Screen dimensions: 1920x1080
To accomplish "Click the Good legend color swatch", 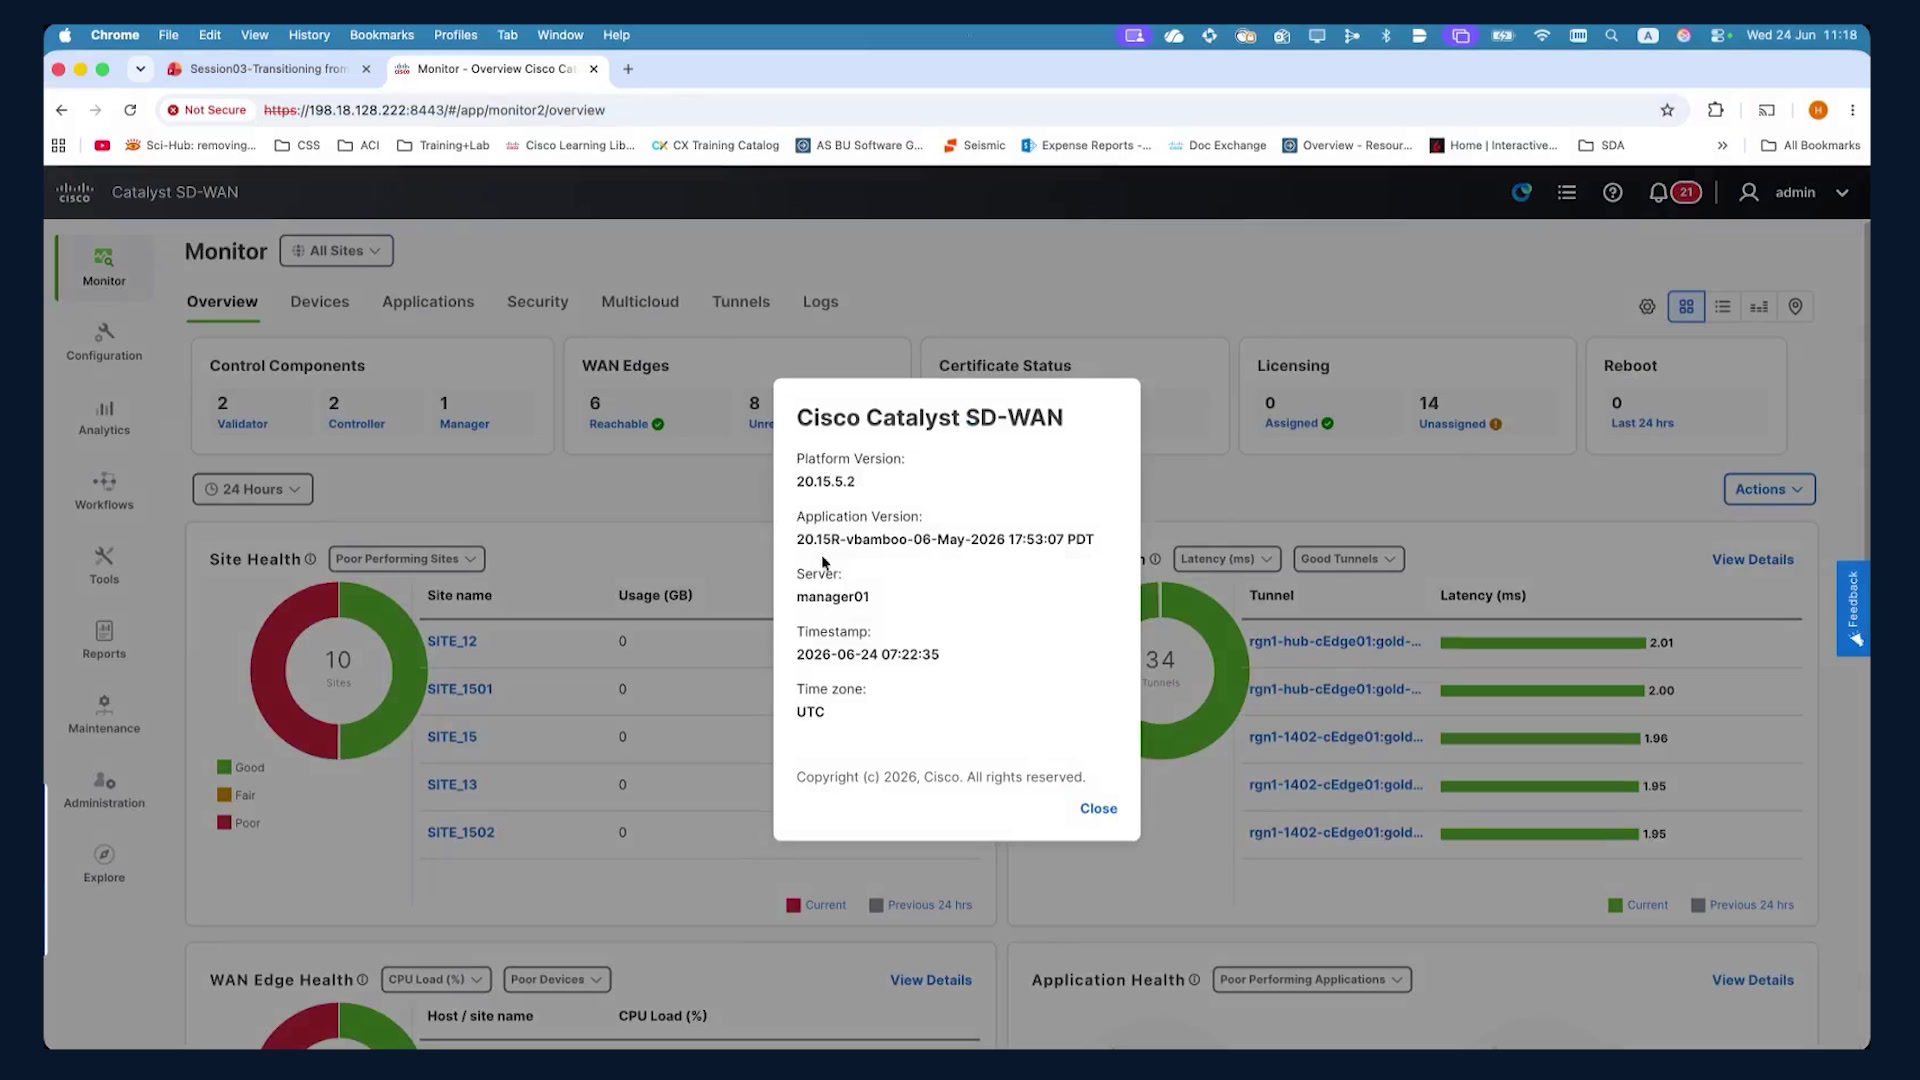I will pyautogui.click(x=224, y=767).
